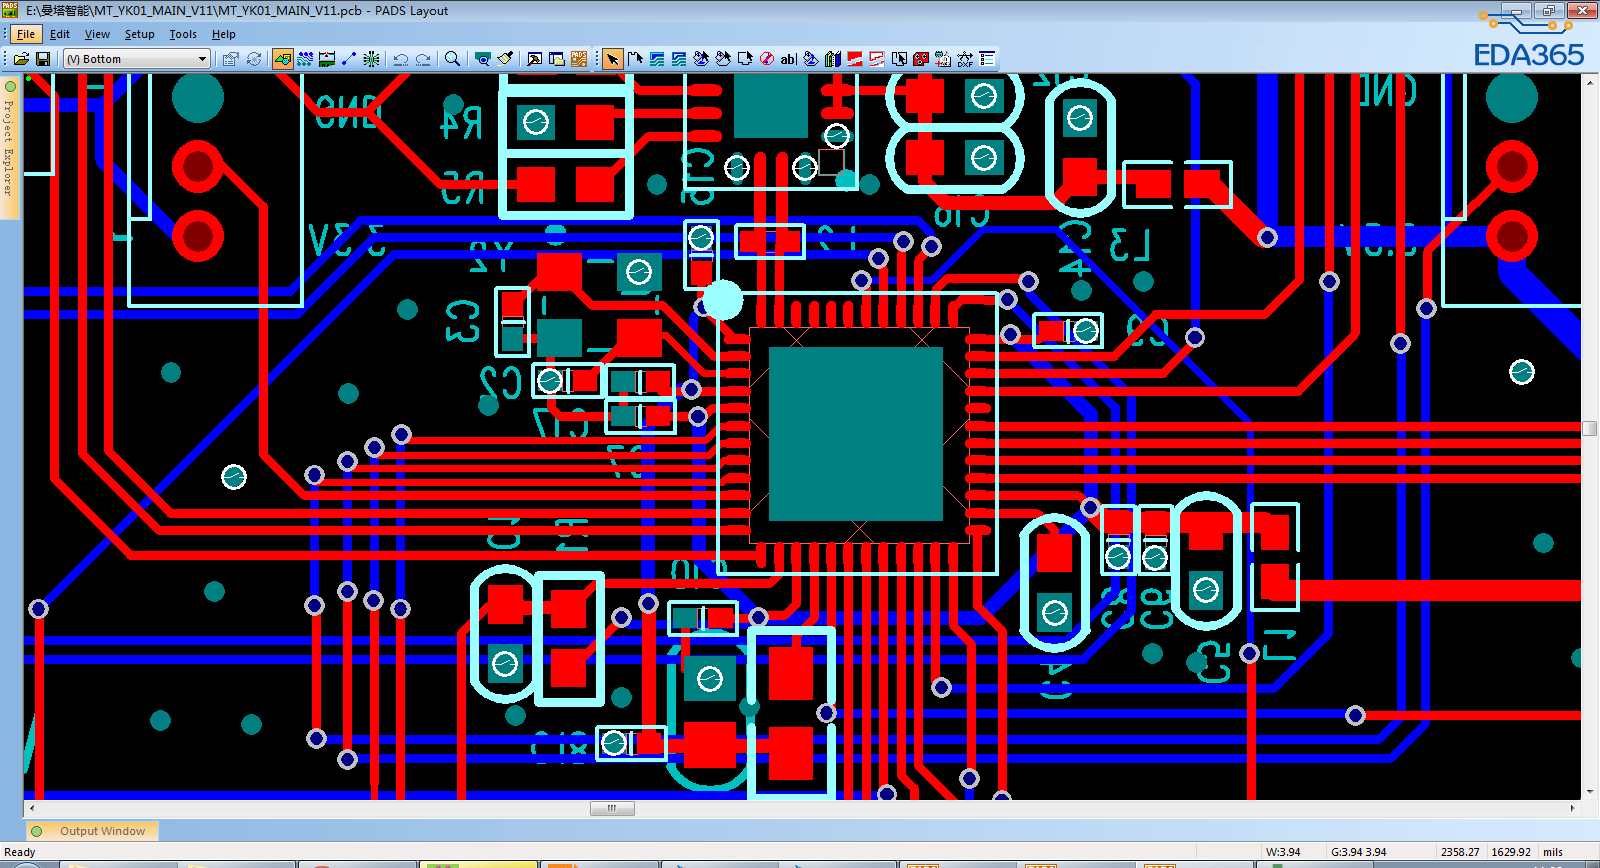Open the BGA toolbar icon
The height and width of the screenshot is (868, 1600).
(371, 59)
